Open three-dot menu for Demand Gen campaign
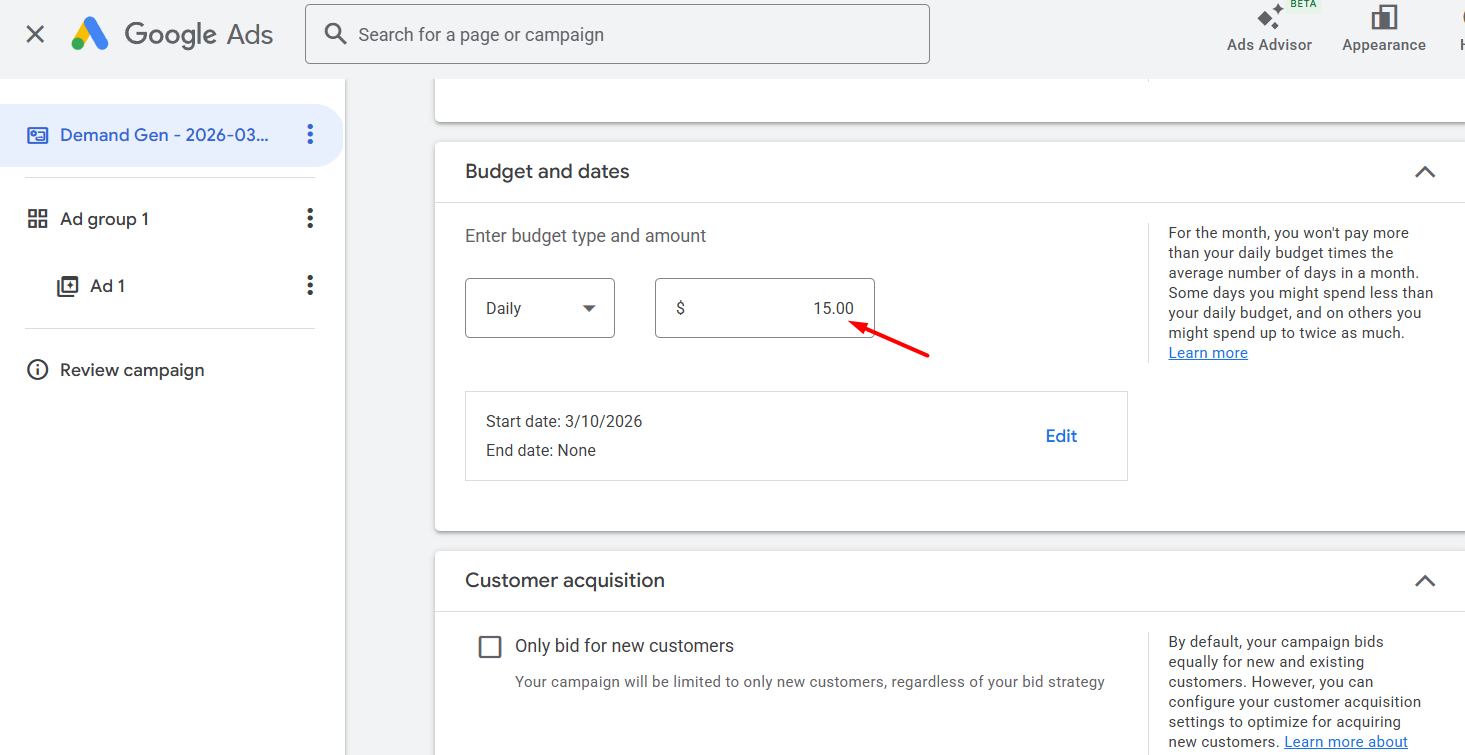The image size is (1465, 755). (x=310, y=134)
